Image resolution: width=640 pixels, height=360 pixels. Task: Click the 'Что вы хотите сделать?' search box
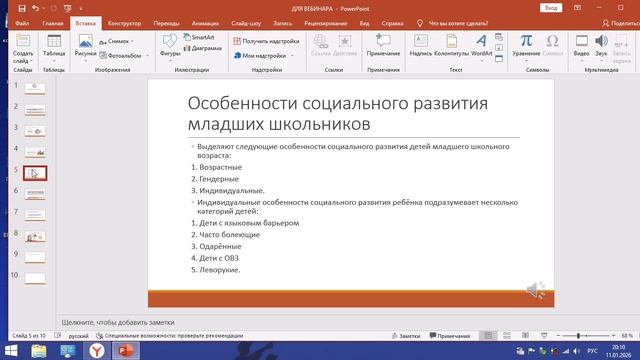click(458, 23)
